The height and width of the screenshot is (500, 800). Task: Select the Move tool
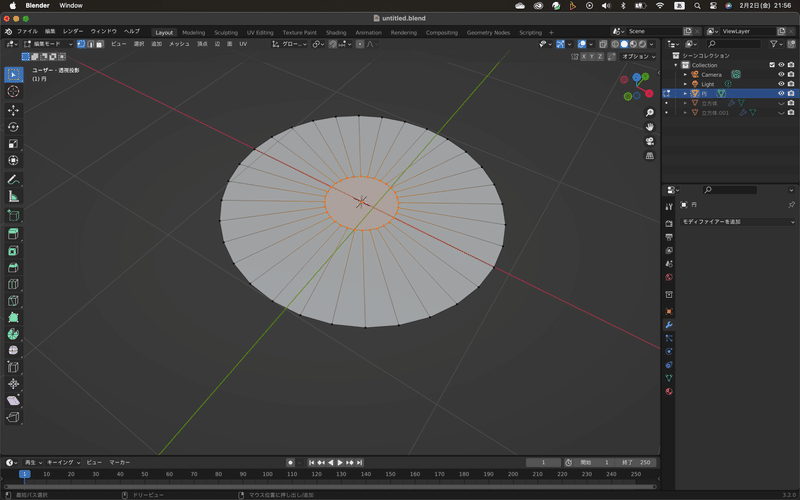click(x=14, y=110)
